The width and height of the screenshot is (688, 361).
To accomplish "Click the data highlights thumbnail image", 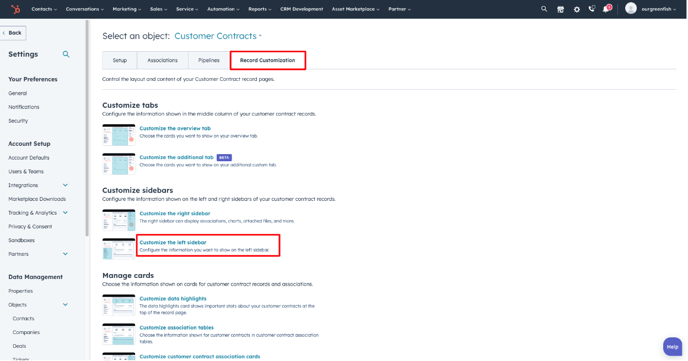I will point(119,305).
